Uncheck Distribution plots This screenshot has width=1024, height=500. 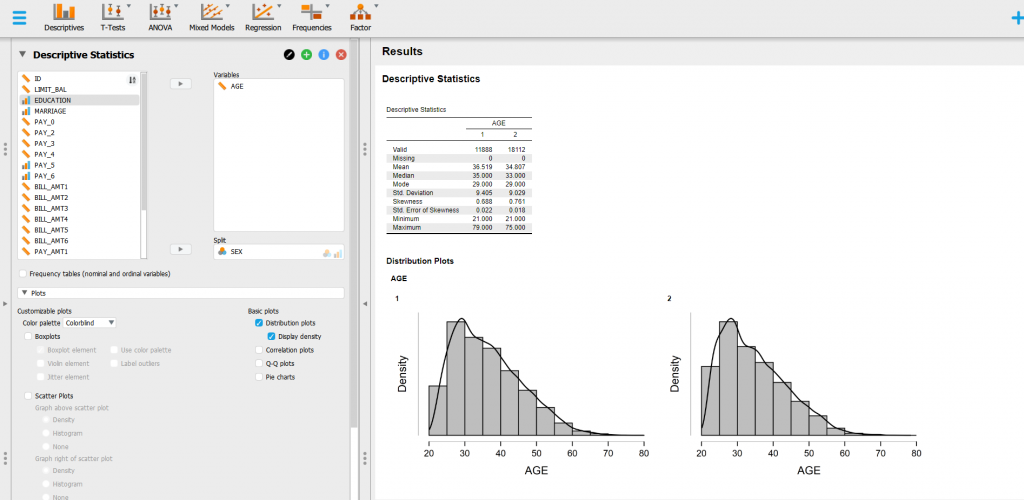point(259,322)
